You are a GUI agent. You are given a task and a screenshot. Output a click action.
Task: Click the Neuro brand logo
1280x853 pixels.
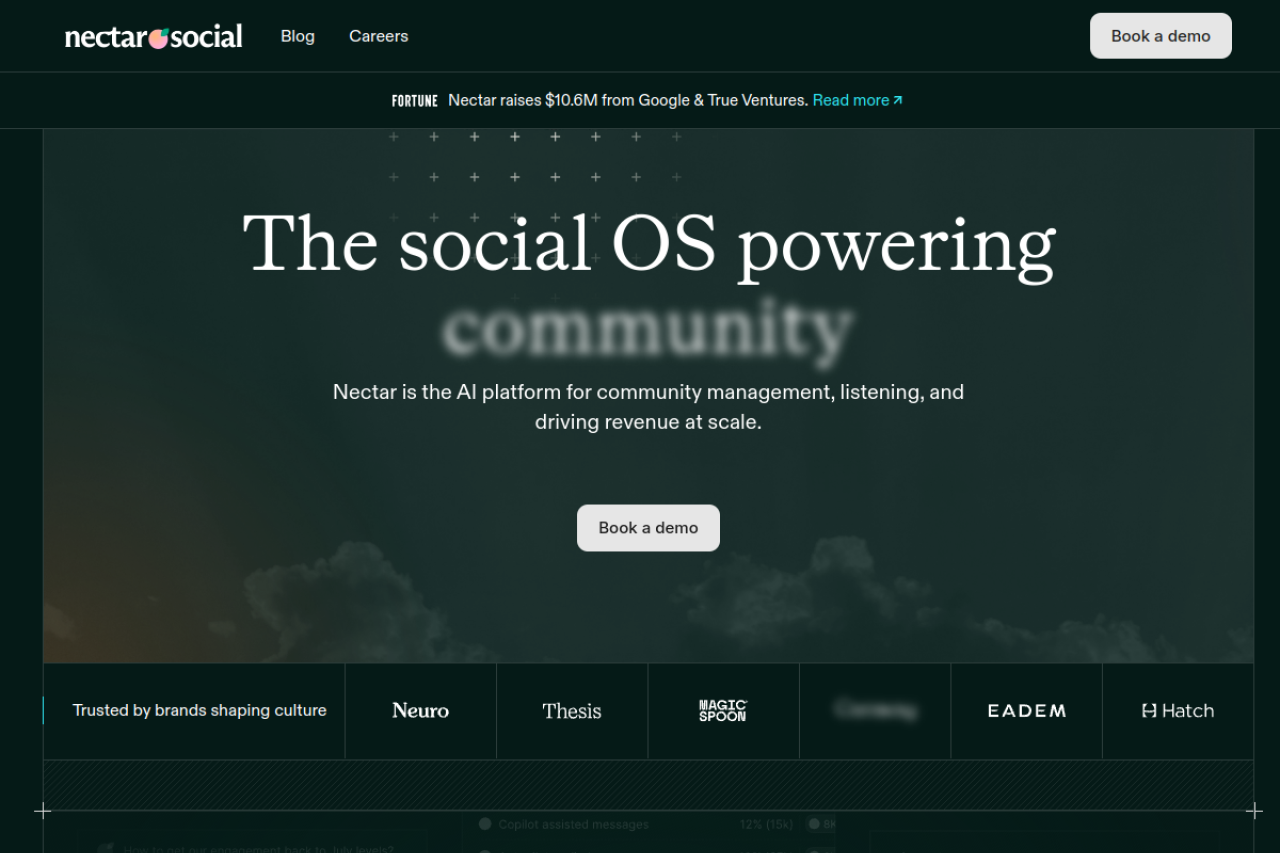click(x=420, y=711)
